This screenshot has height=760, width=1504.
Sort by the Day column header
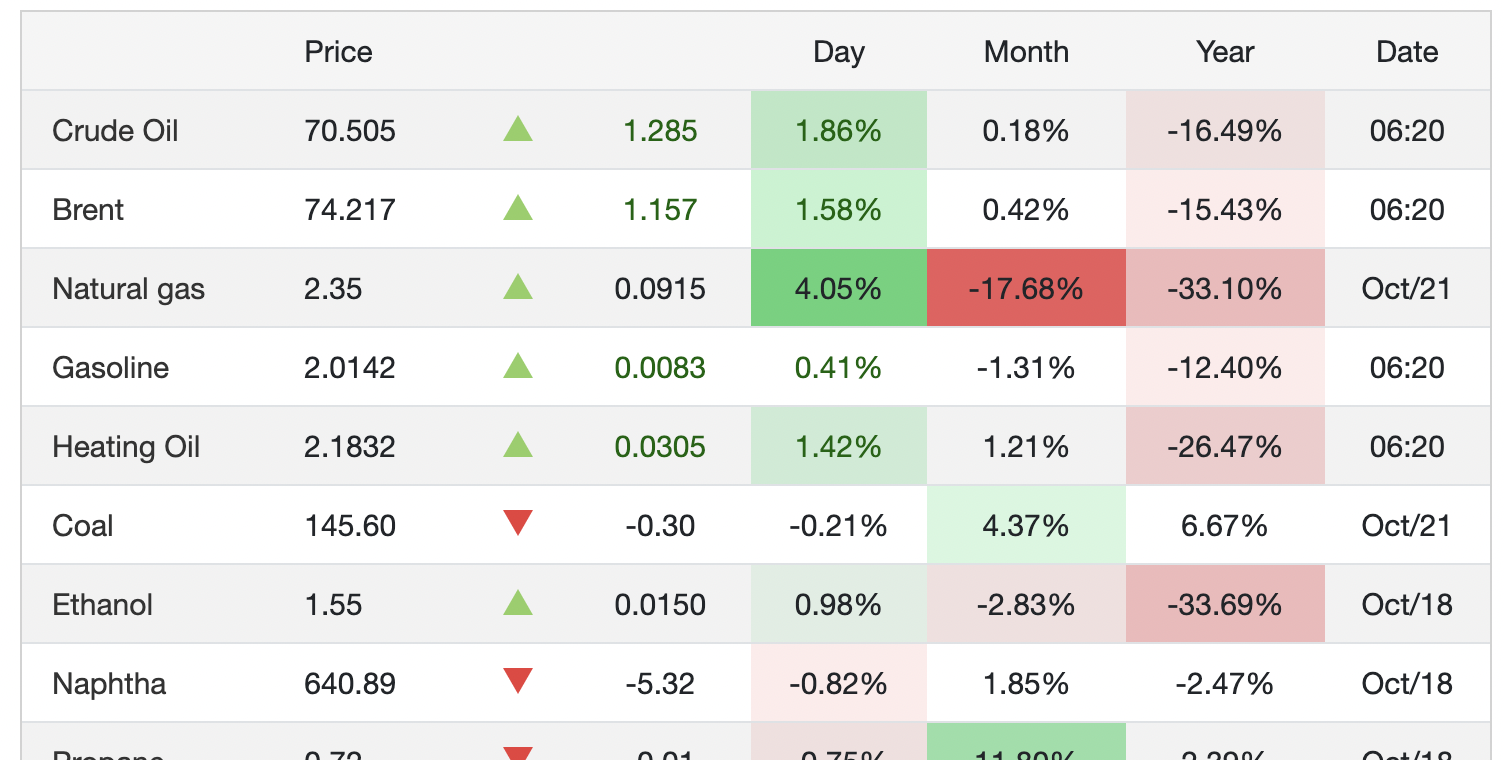point(838,52)
